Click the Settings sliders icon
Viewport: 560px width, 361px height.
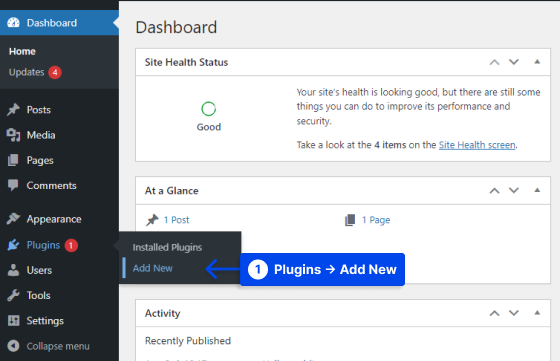click(14, 320)
